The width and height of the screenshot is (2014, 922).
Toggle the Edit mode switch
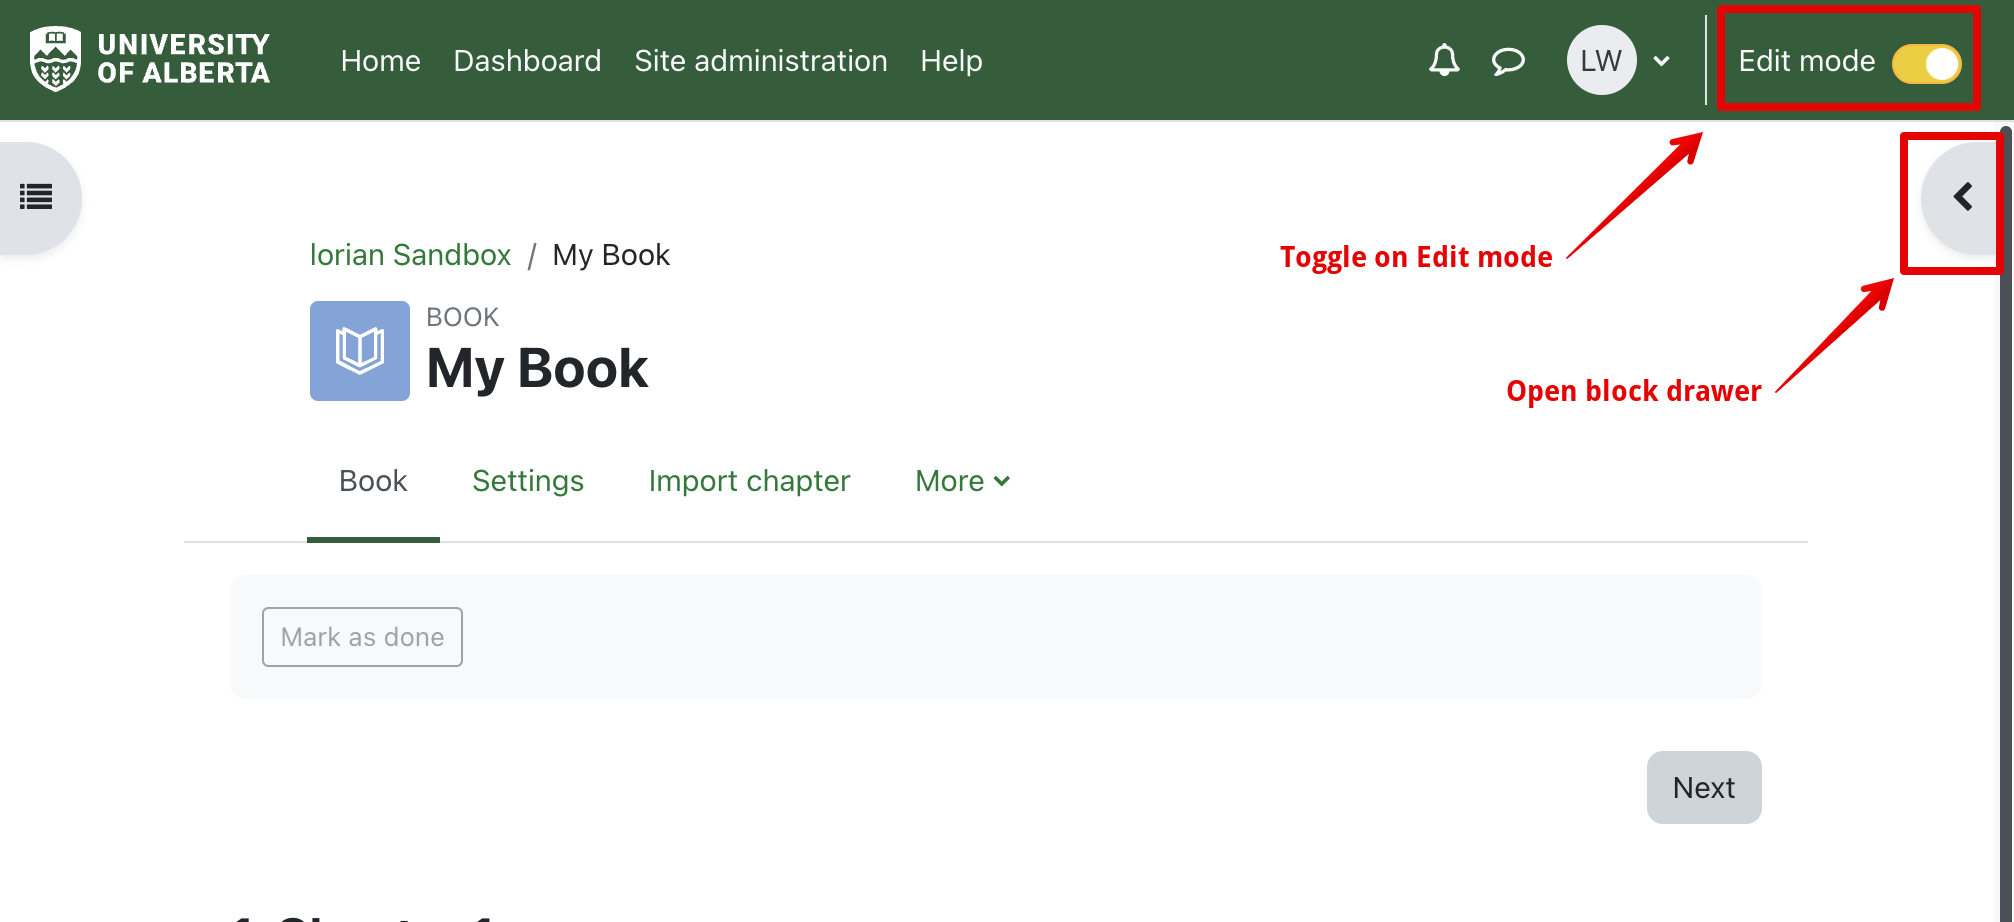pos(1926,63)
